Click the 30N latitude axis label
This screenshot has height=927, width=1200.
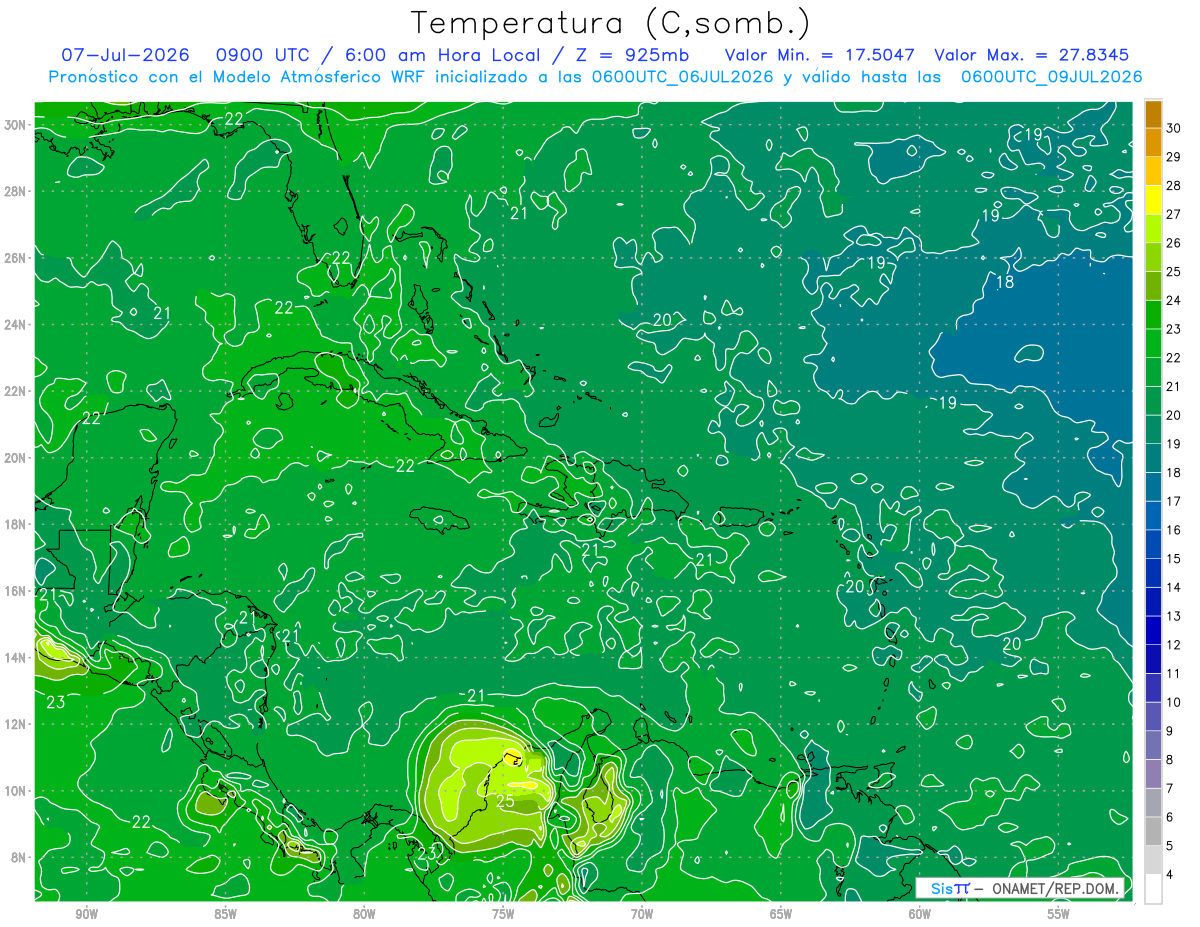[x=16, y=125]
